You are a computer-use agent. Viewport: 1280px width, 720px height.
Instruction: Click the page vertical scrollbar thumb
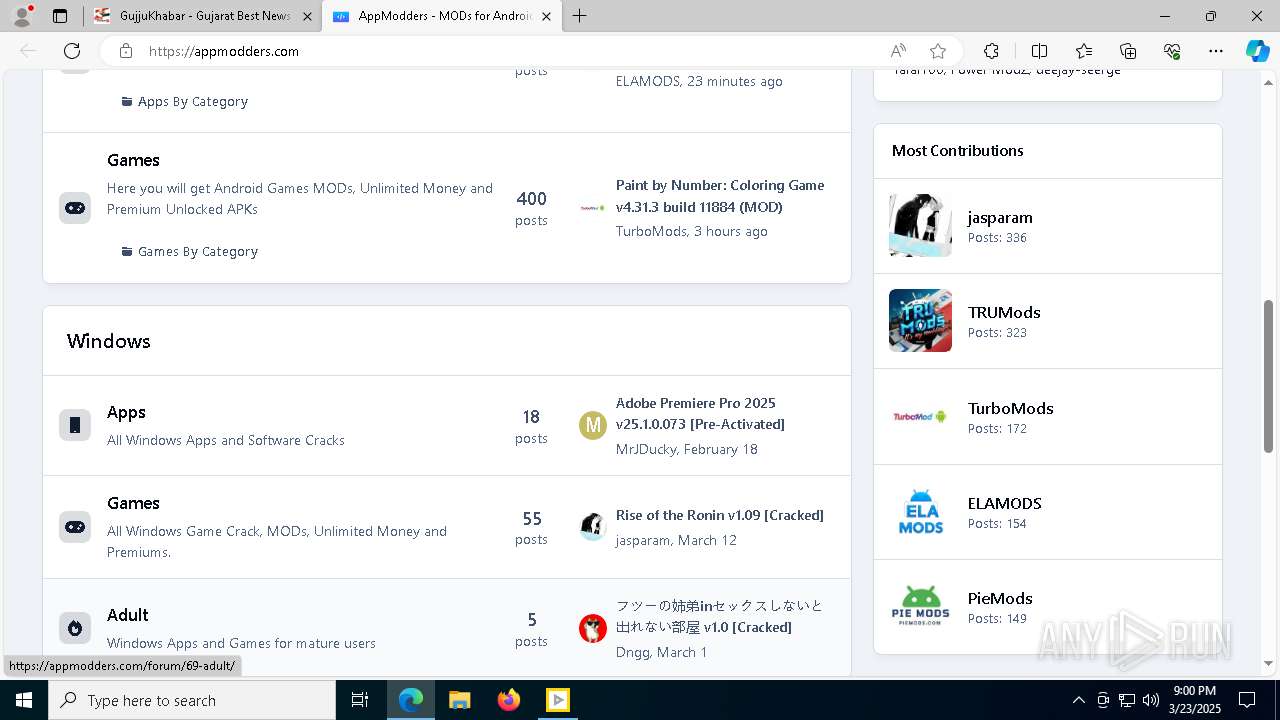coord(1269,375)
